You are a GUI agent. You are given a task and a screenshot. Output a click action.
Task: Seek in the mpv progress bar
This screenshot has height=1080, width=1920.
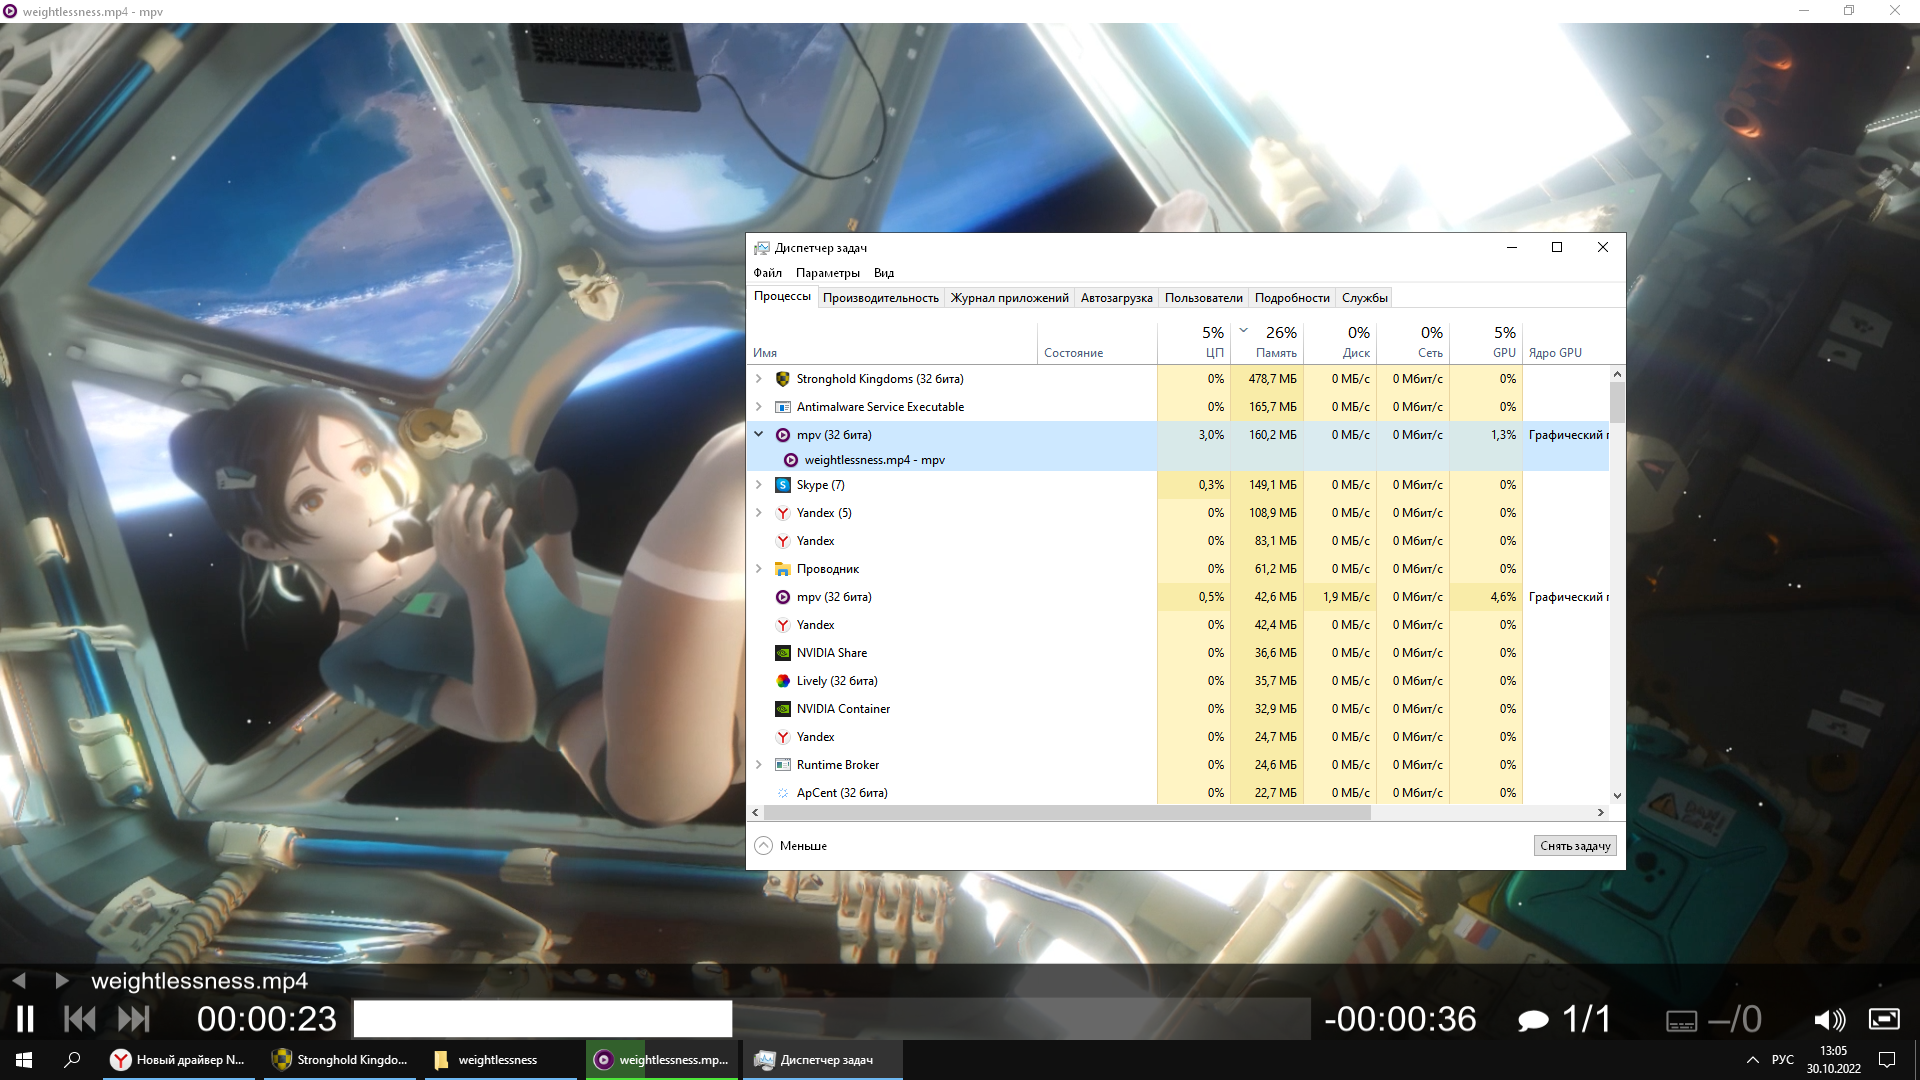point(830,1019)
